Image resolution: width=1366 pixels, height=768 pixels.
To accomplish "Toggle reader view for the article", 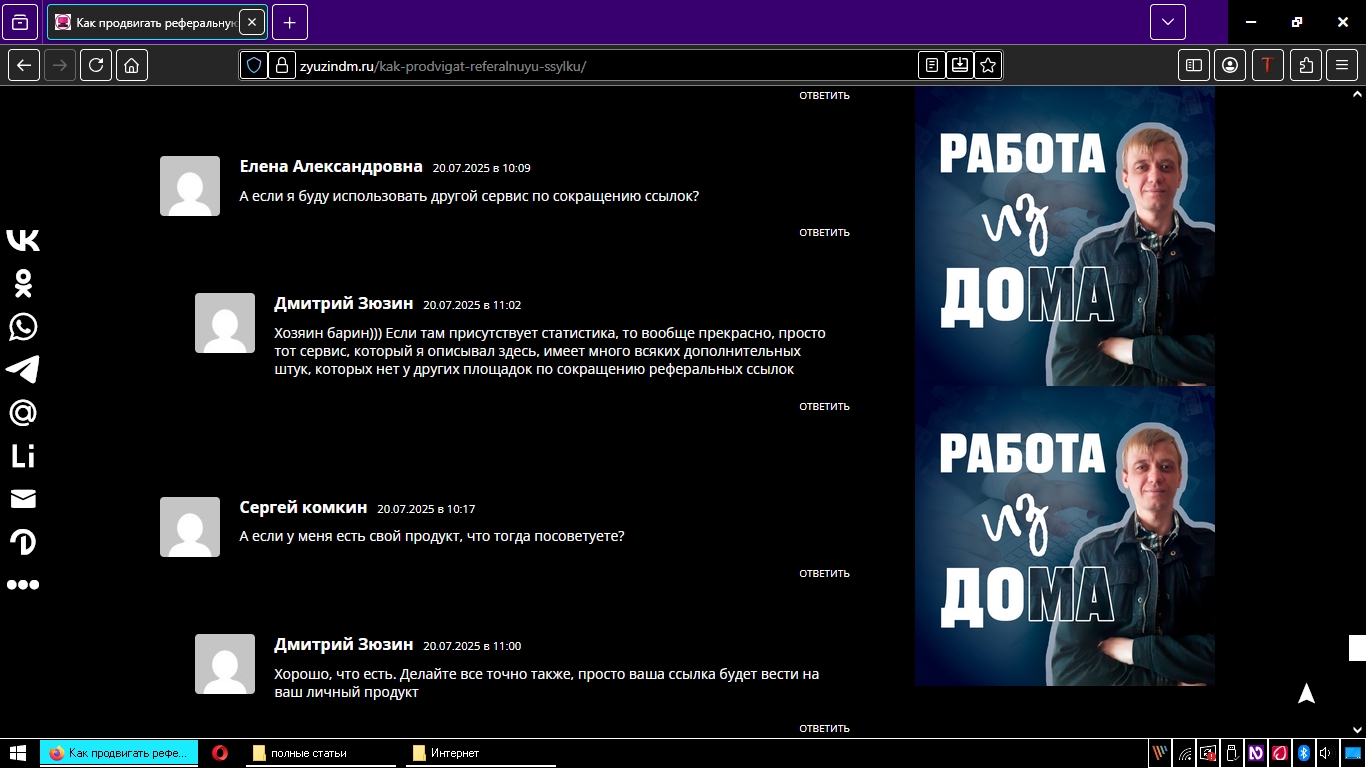I will click(x=932, y=65).
